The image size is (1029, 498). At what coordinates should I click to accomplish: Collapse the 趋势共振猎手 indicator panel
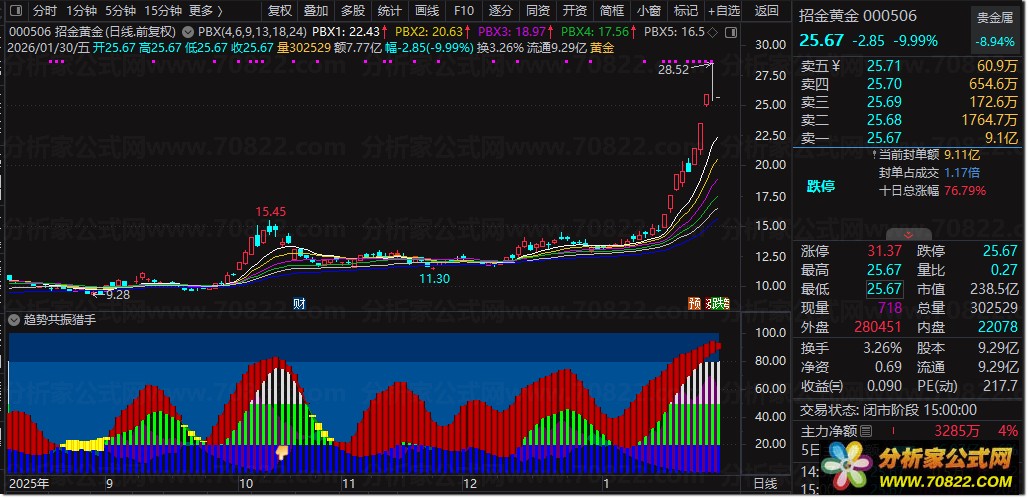coord(14,320)
